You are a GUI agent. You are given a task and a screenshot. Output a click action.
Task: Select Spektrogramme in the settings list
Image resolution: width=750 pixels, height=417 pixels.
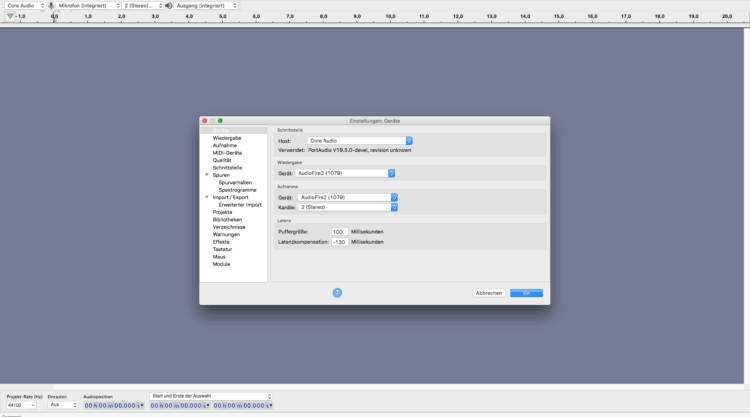coord(237,190)
